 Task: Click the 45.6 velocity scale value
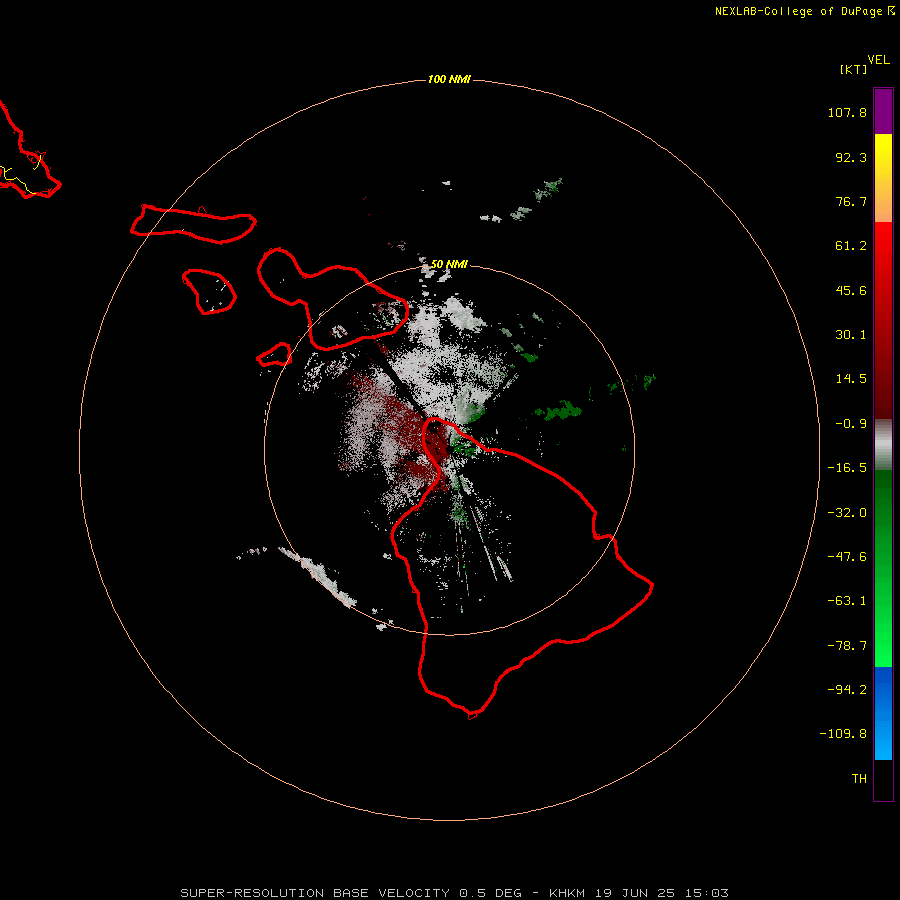coord(851,290)
